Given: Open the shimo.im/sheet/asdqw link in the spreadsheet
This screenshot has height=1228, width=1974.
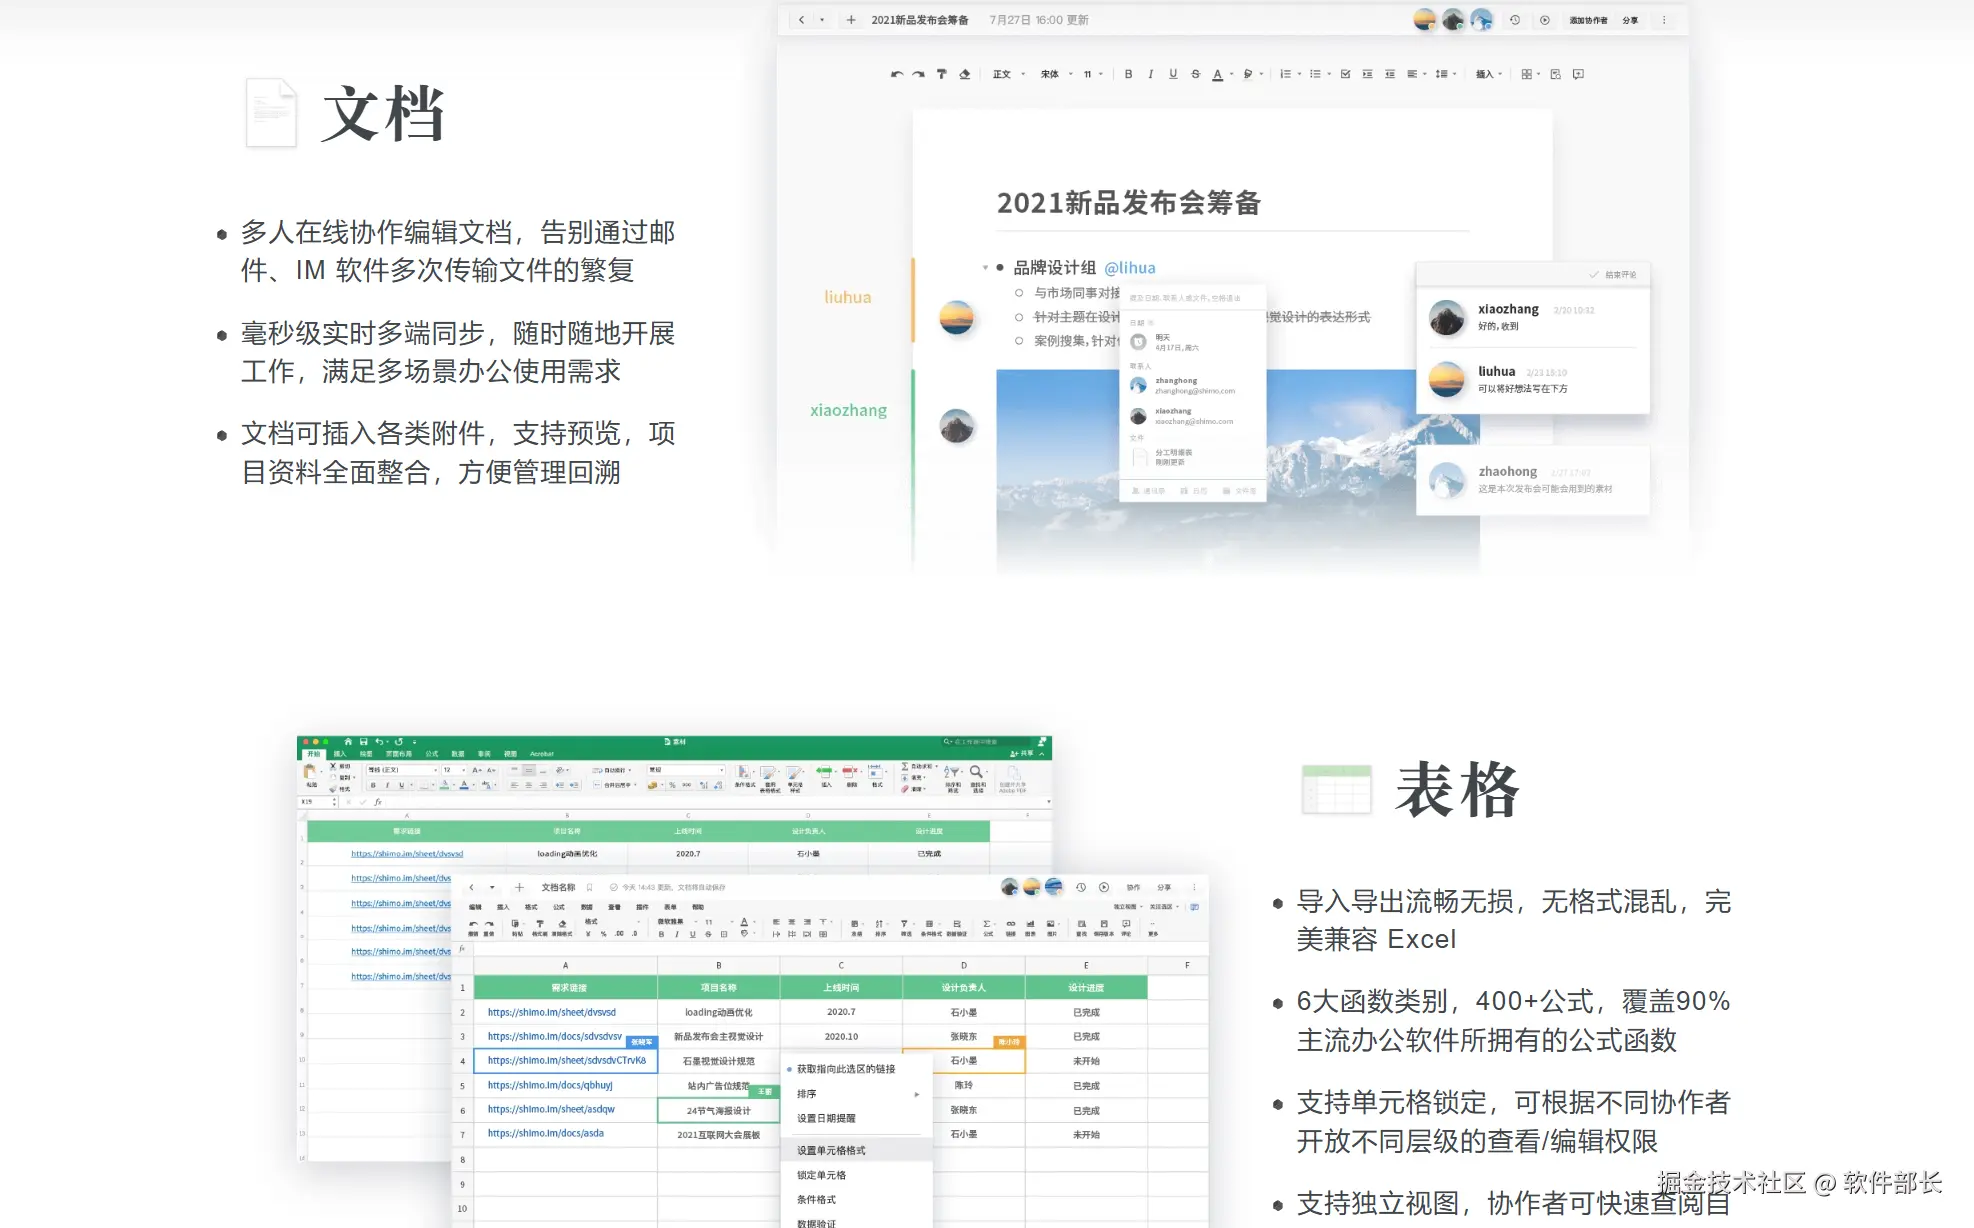Looking at the screenshot, I should pos(551,1109).
